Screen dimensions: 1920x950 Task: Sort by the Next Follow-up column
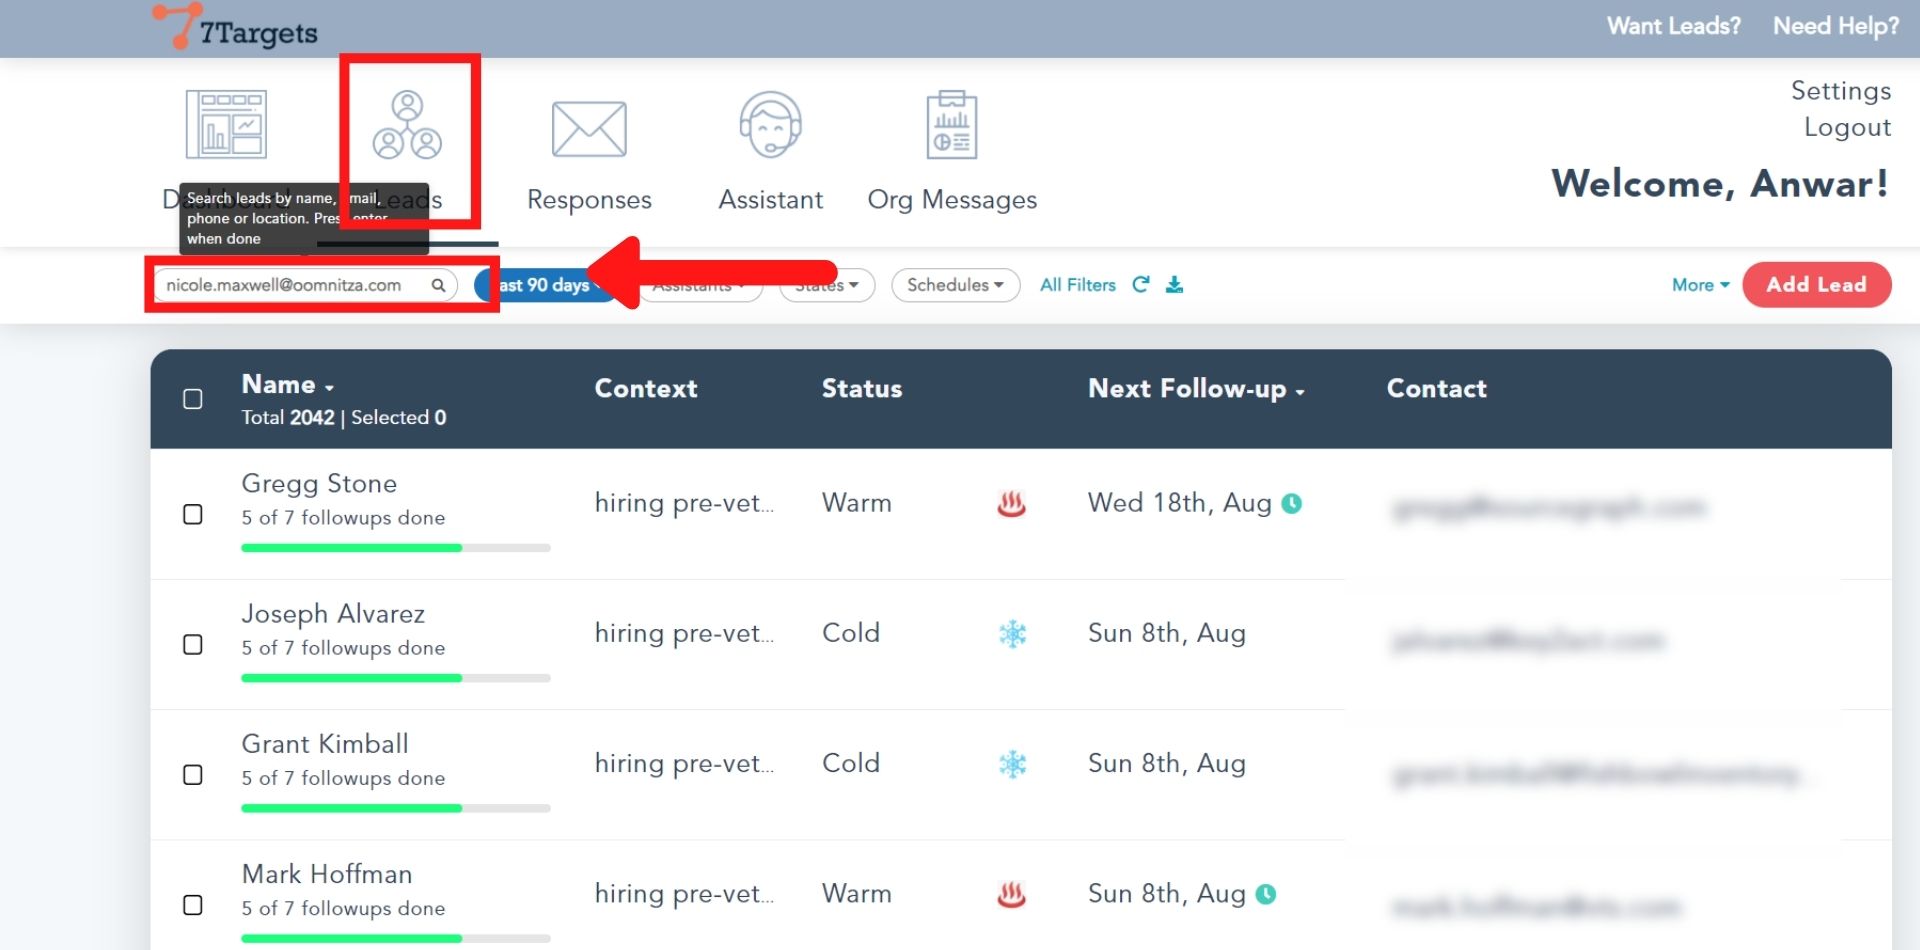pos(1195,389)
